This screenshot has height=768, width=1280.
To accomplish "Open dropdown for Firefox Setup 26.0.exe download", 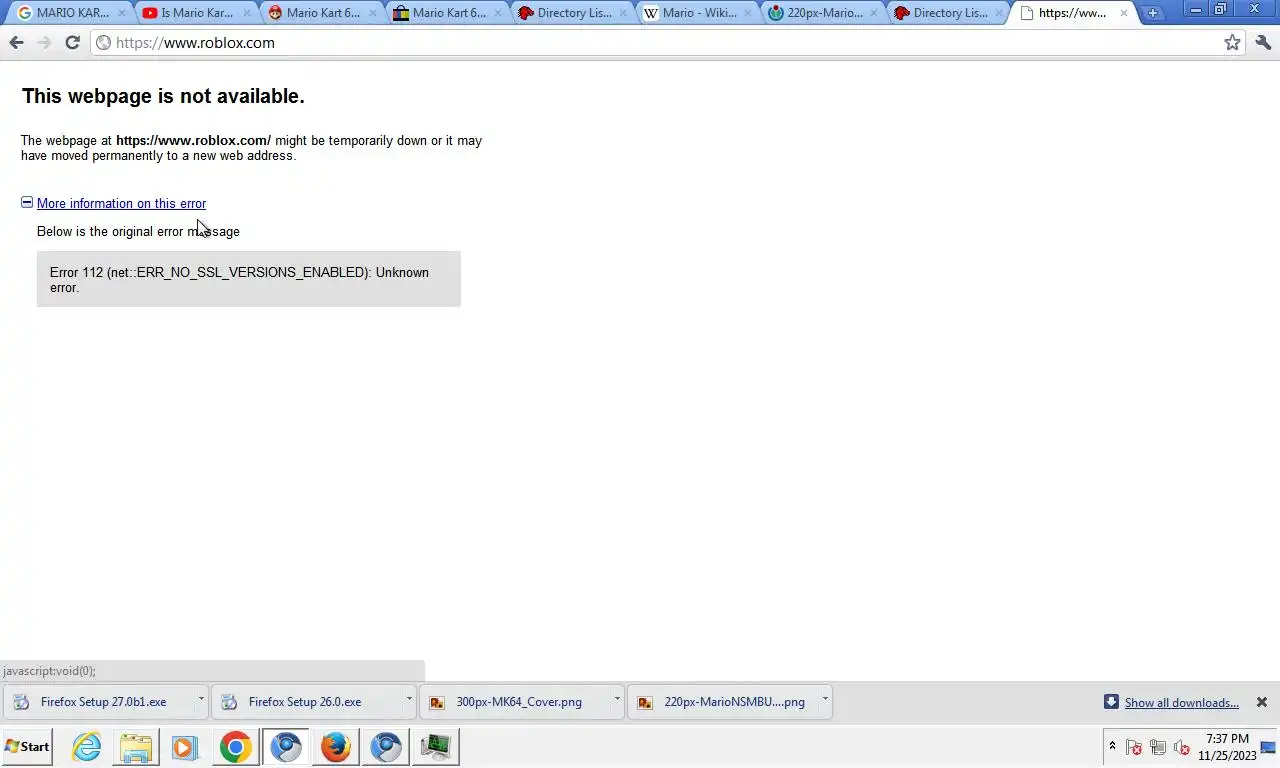I will click(x=409, y=700).
